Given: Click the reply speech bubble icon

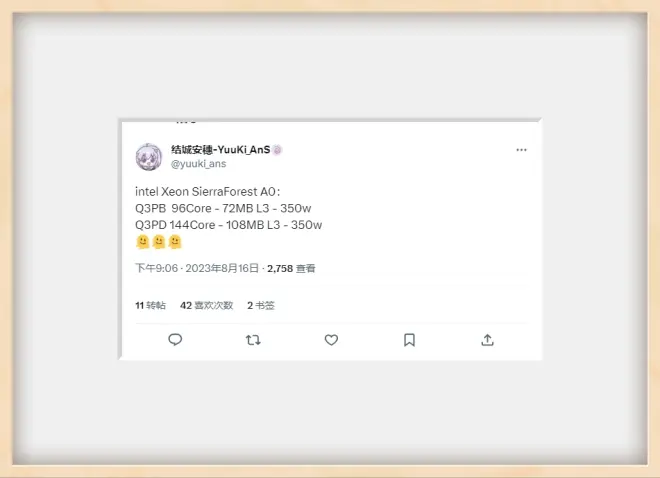Looking at the screenshot, I should coord(175,340).
